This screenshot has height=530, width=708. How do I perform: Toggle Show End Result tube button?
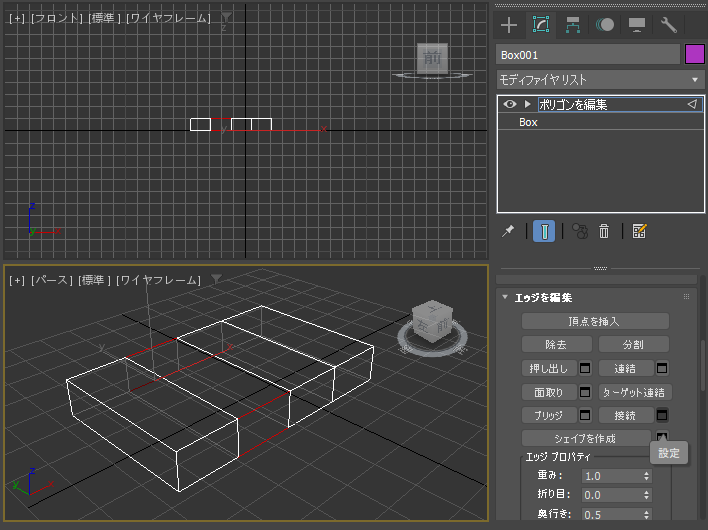pyautogui.click(x=544, y=231)
